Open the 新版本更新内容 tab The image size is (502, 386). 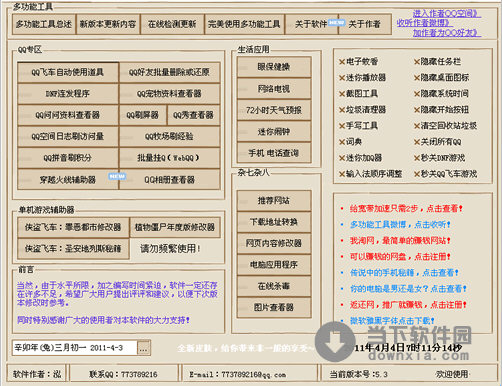click(108, 24)
